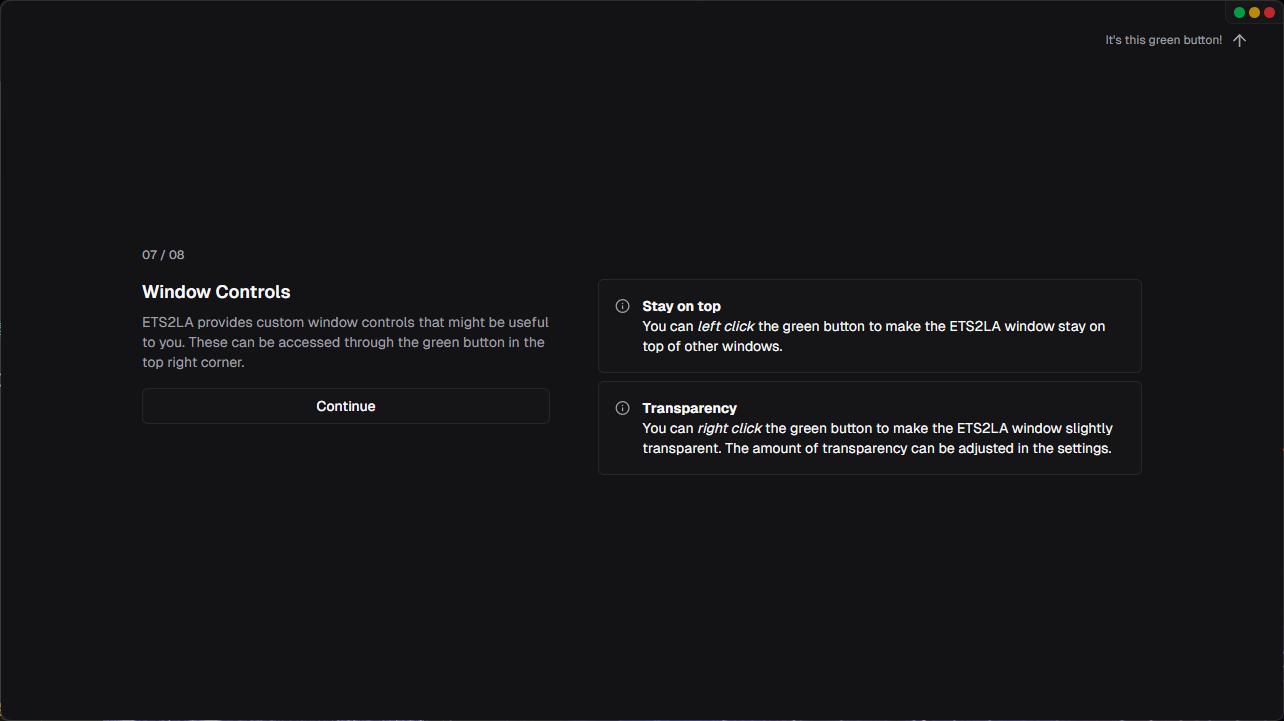Click the italic "left click" text
The image size is (1284, 721).
coord(726,326)
